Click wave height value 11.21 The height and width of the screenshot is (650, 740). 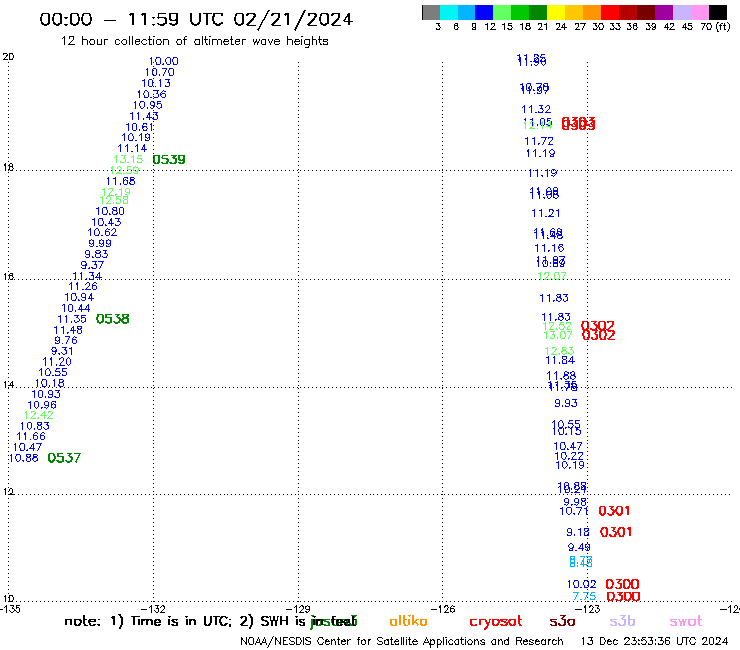546,213
